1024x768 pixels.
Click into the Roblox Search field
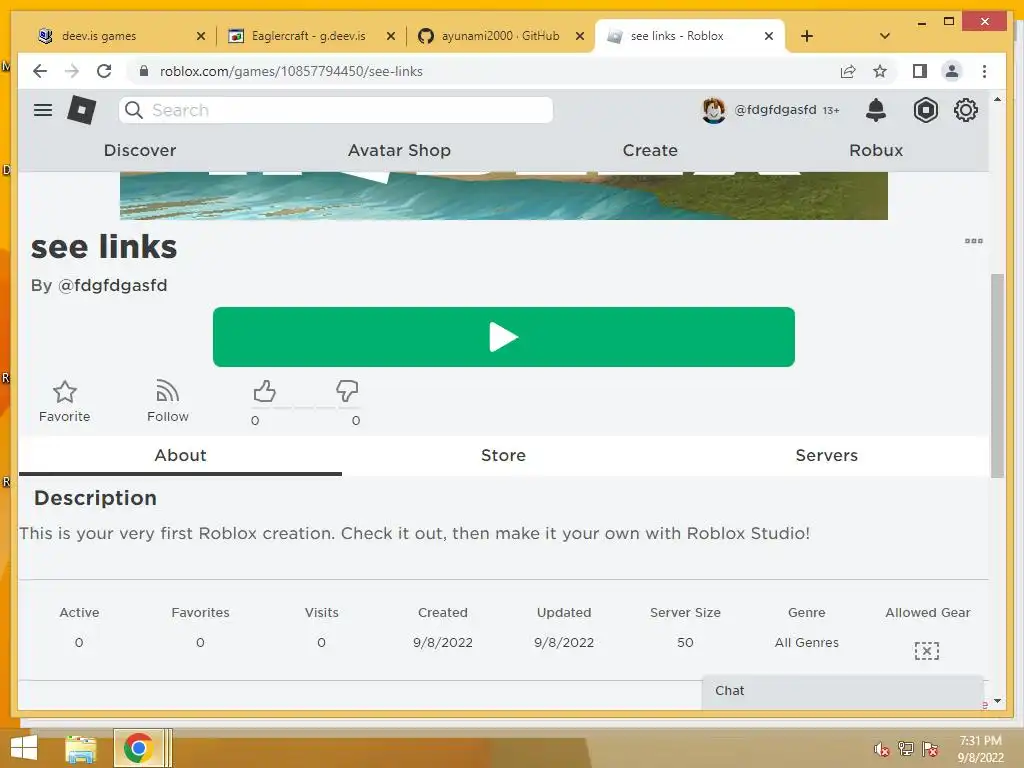(x=336, y=110)
